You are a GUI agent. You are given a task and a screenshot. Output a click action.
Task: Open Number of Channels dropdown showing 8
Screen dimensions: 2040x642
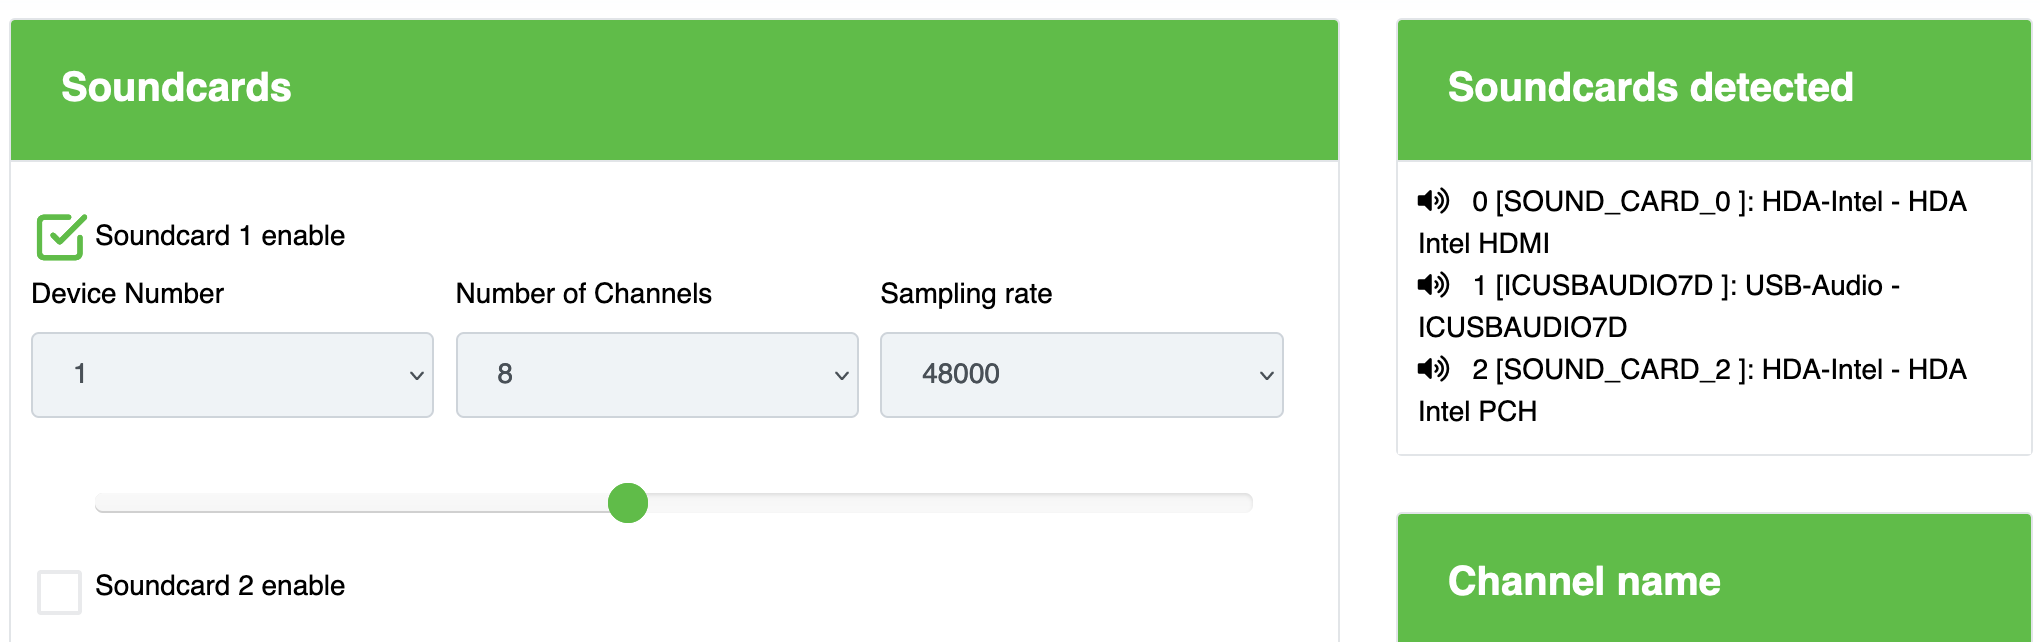click(656, 375)
